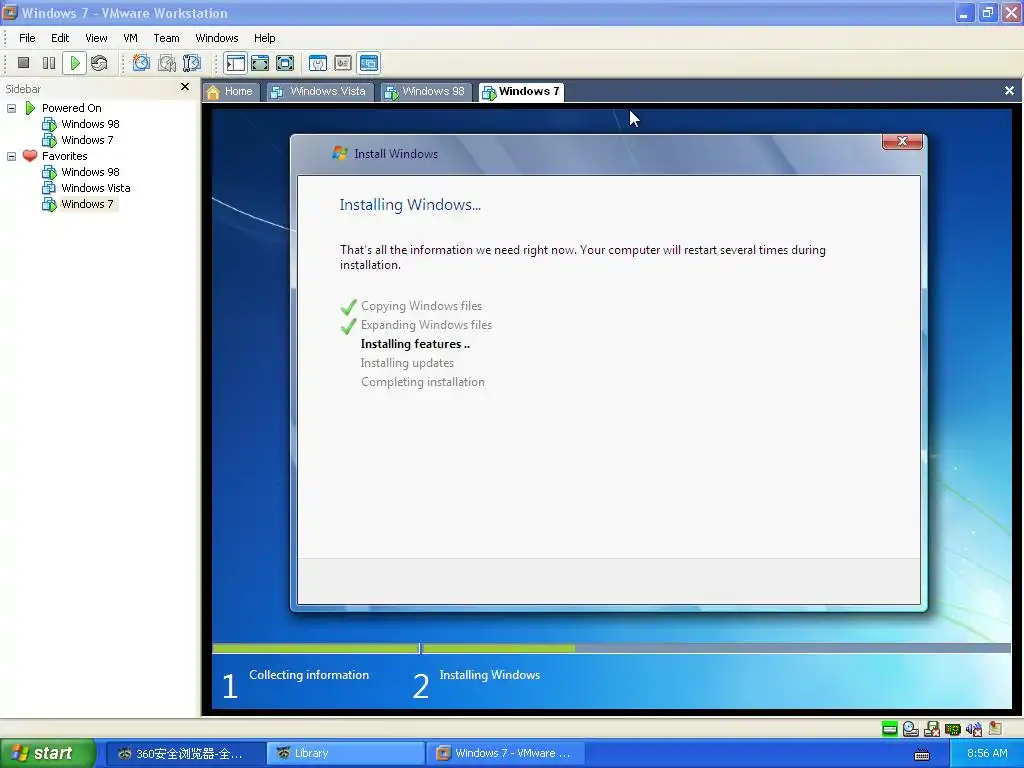
Task: Switch to the Home tab
Action: pyautogui.click(x=231, y=91)
